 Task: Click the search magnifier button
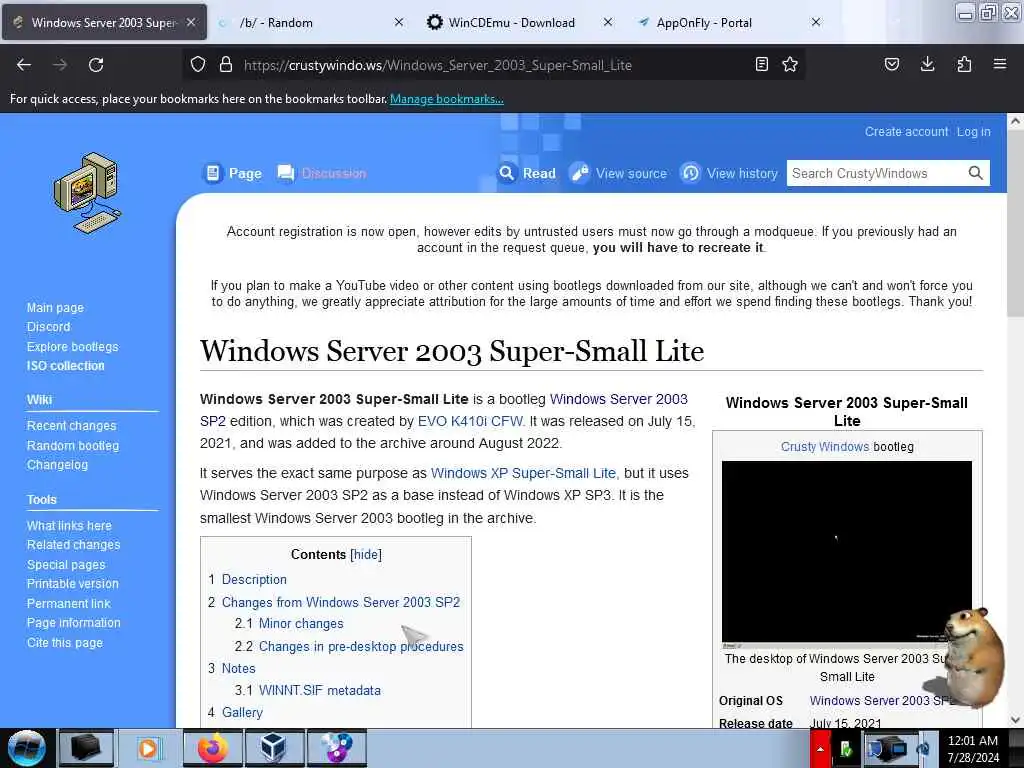pyautogui.click(x=976, y=173)
